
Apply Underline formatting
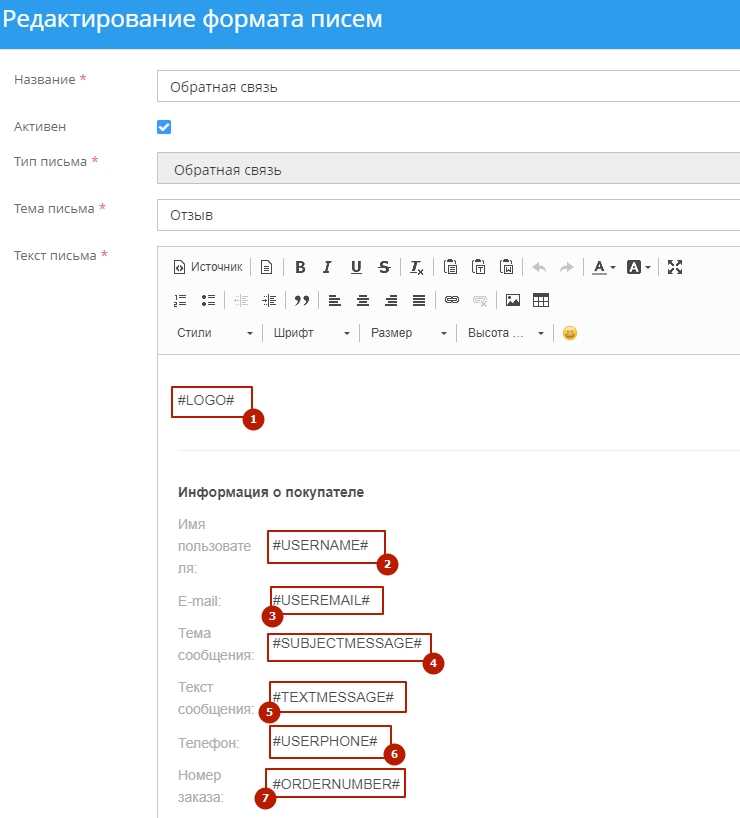[356, 267]
